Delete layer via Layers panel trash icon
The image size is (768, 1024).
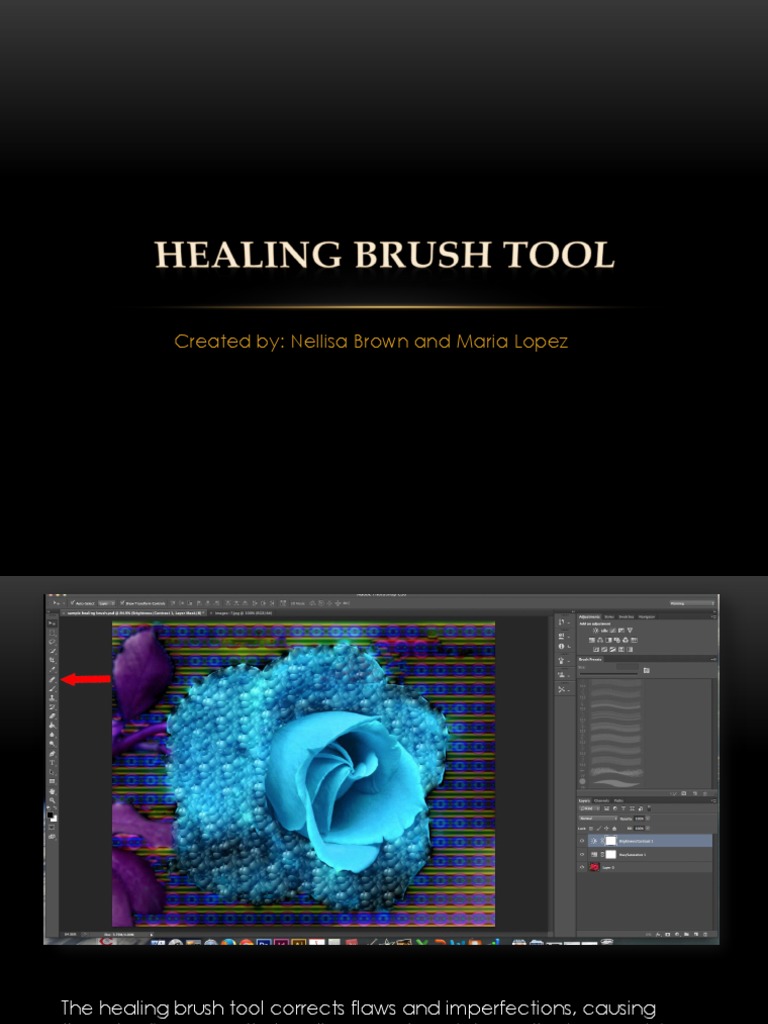coord(705,935)
